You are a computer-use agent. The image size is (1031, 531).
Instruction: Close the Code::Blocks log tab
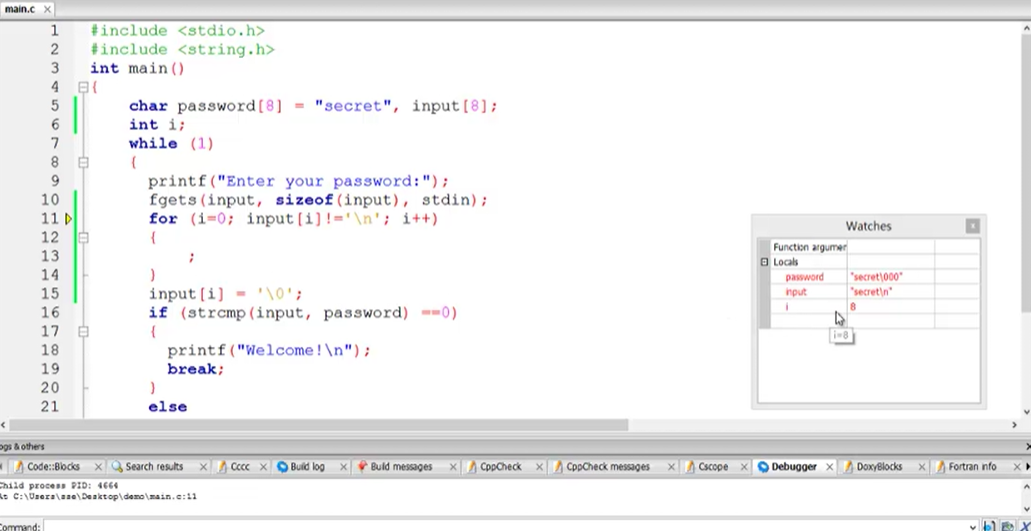(x=98, y=467)
